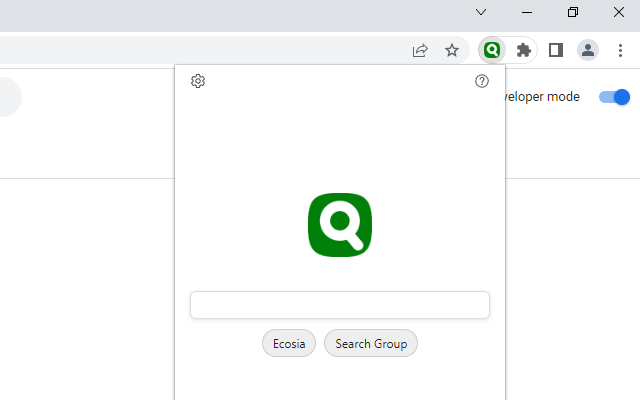Viewport: 640px width, 400px height.
Task: Focus the popup search text field
Action: (340, 305)
